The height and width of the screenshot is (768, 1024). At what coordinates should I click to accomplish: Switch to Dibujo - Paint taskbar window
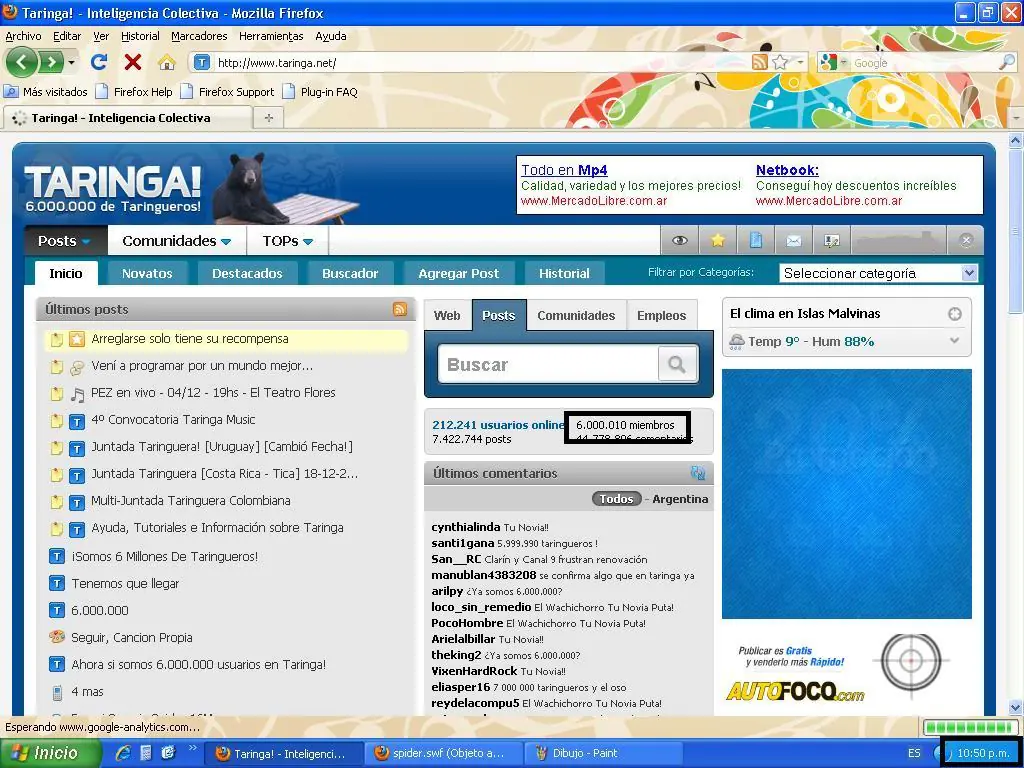click(603, 753)
